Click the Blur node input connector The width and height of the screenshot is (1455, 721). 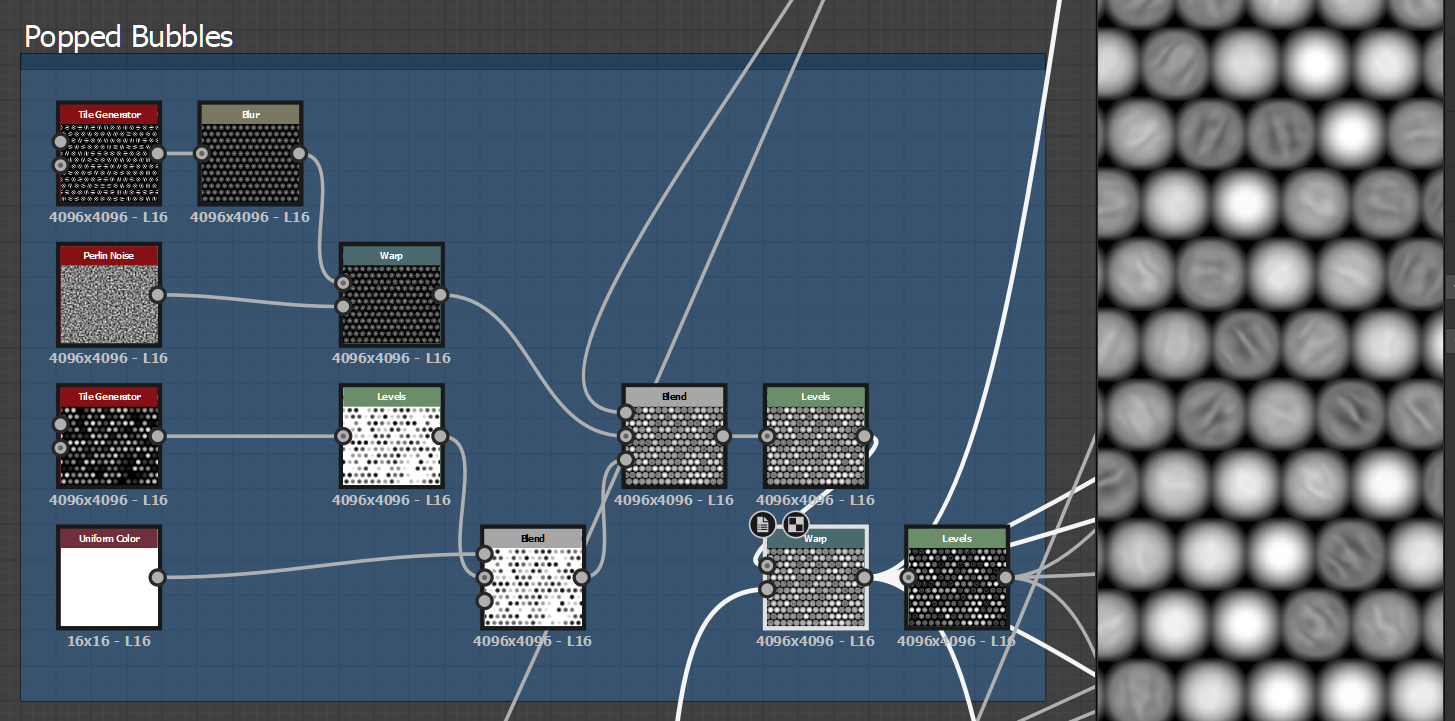201,153
